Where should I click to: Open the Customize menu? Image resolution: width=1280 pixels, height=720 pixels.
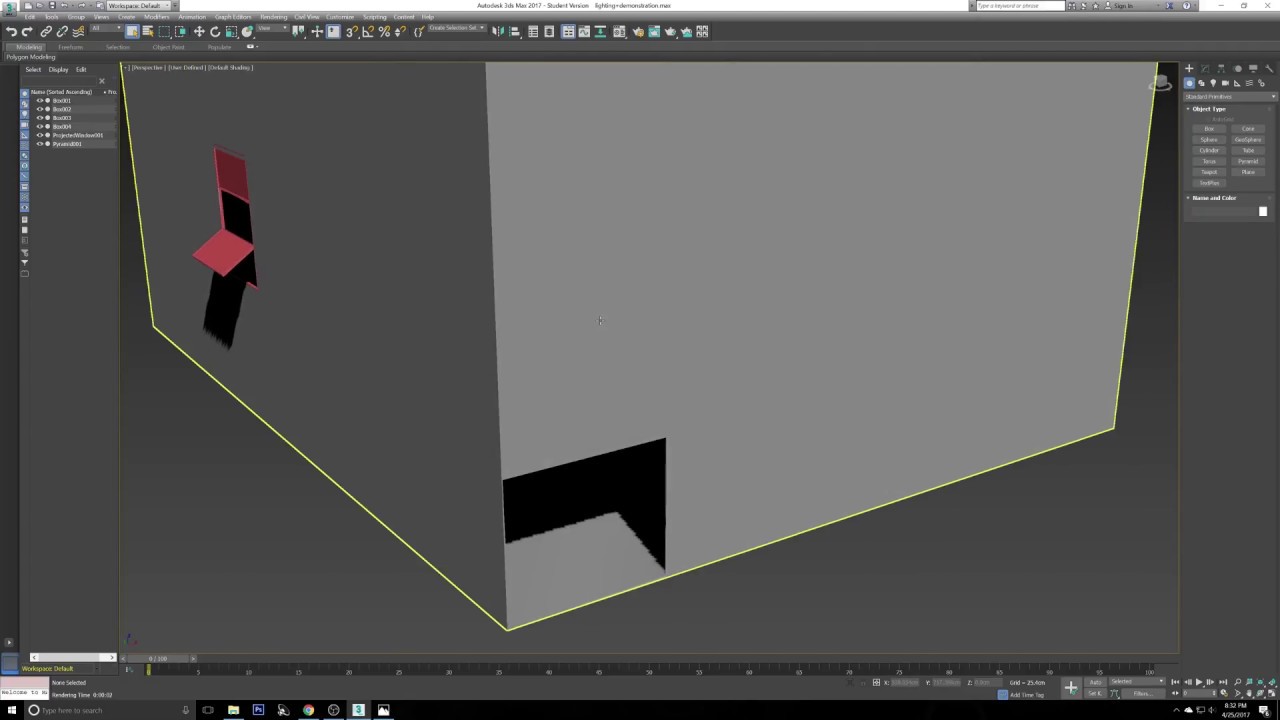point(340,17)
